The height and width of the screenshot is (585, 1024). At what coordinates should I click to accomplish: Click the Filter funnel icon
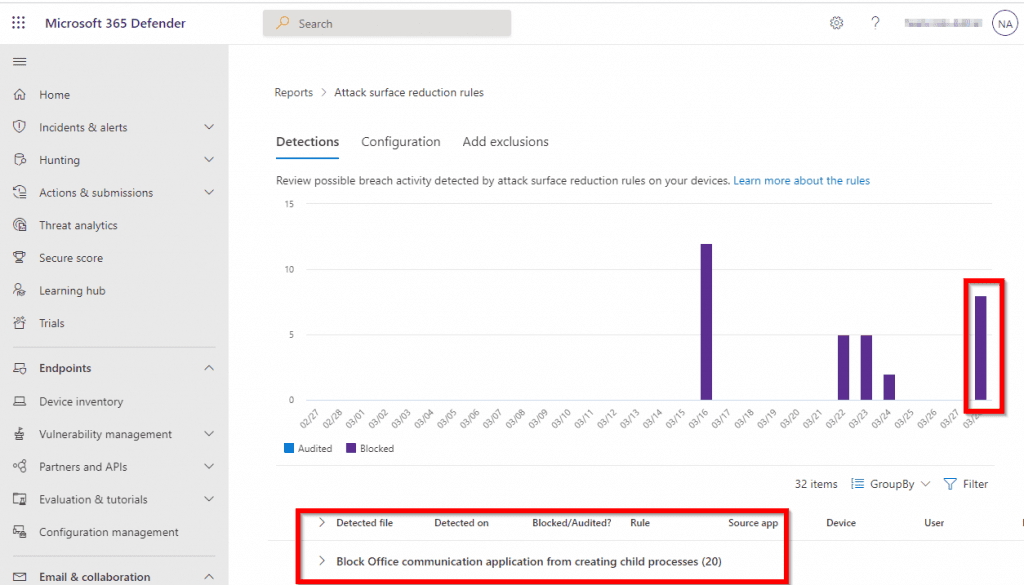[950, 484]
